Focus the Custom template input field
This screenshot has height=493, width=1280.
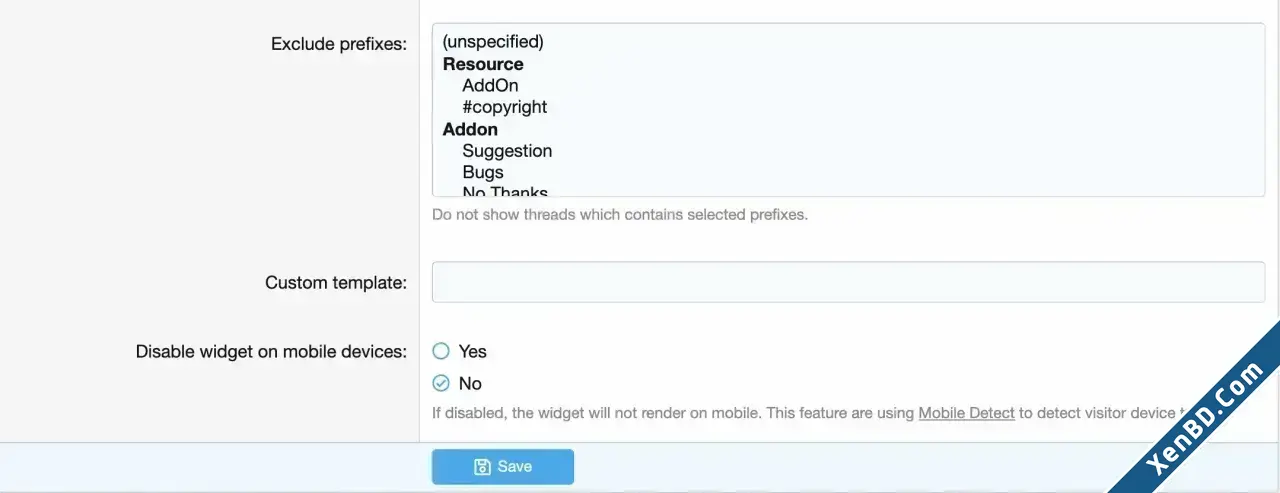click(848, 282)
